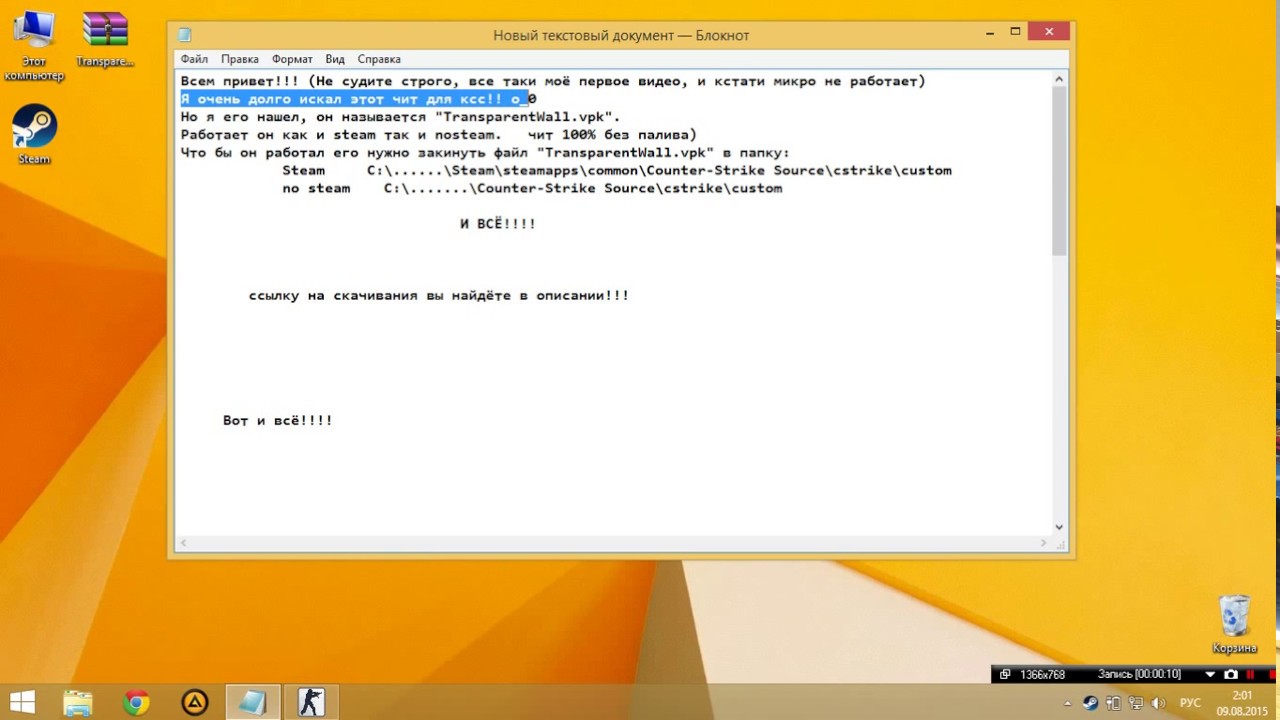The image size is (1280, 720).
Task: Click the horizontal scrollbar left arrow
Action: [183, 543]
